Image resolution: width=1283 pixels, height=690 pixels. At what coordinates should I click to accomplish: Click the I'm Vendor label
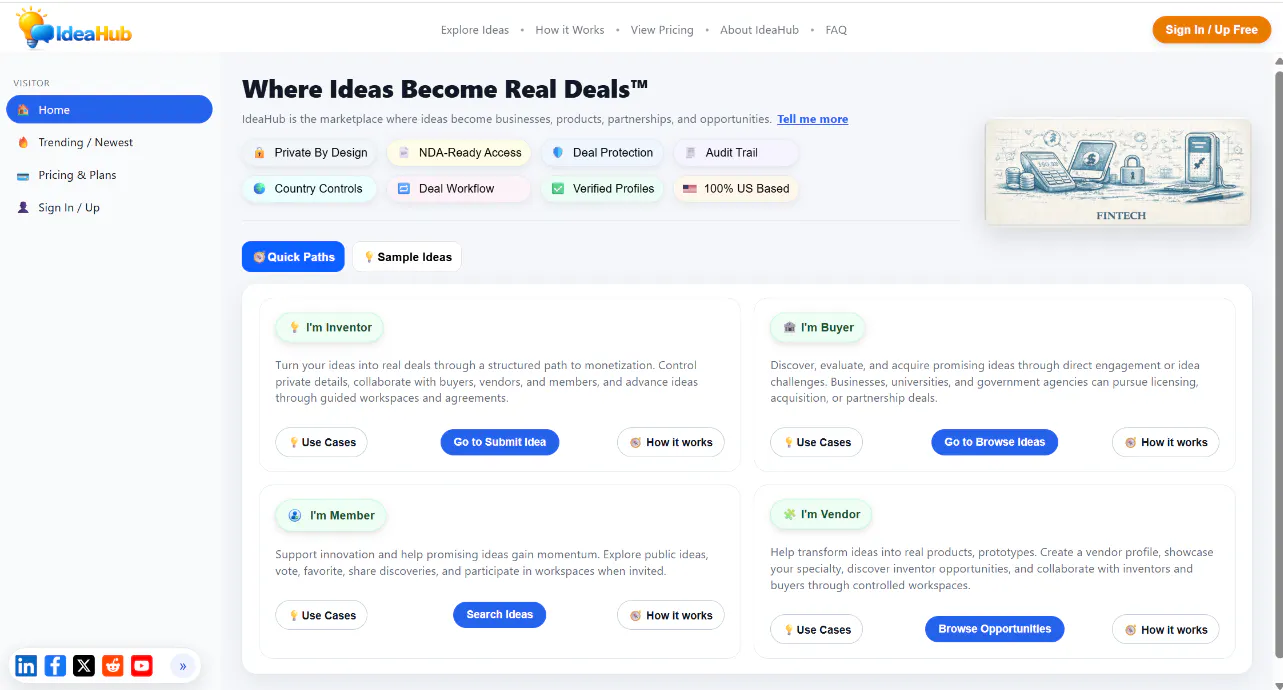821,514
